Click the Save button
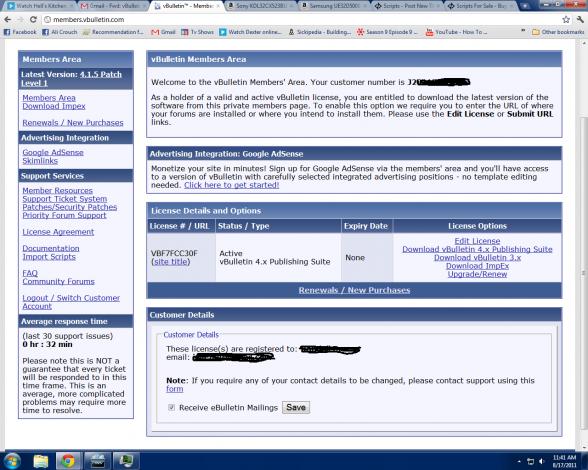This screenshot has height=470, width=588. [x=296, y=407]
